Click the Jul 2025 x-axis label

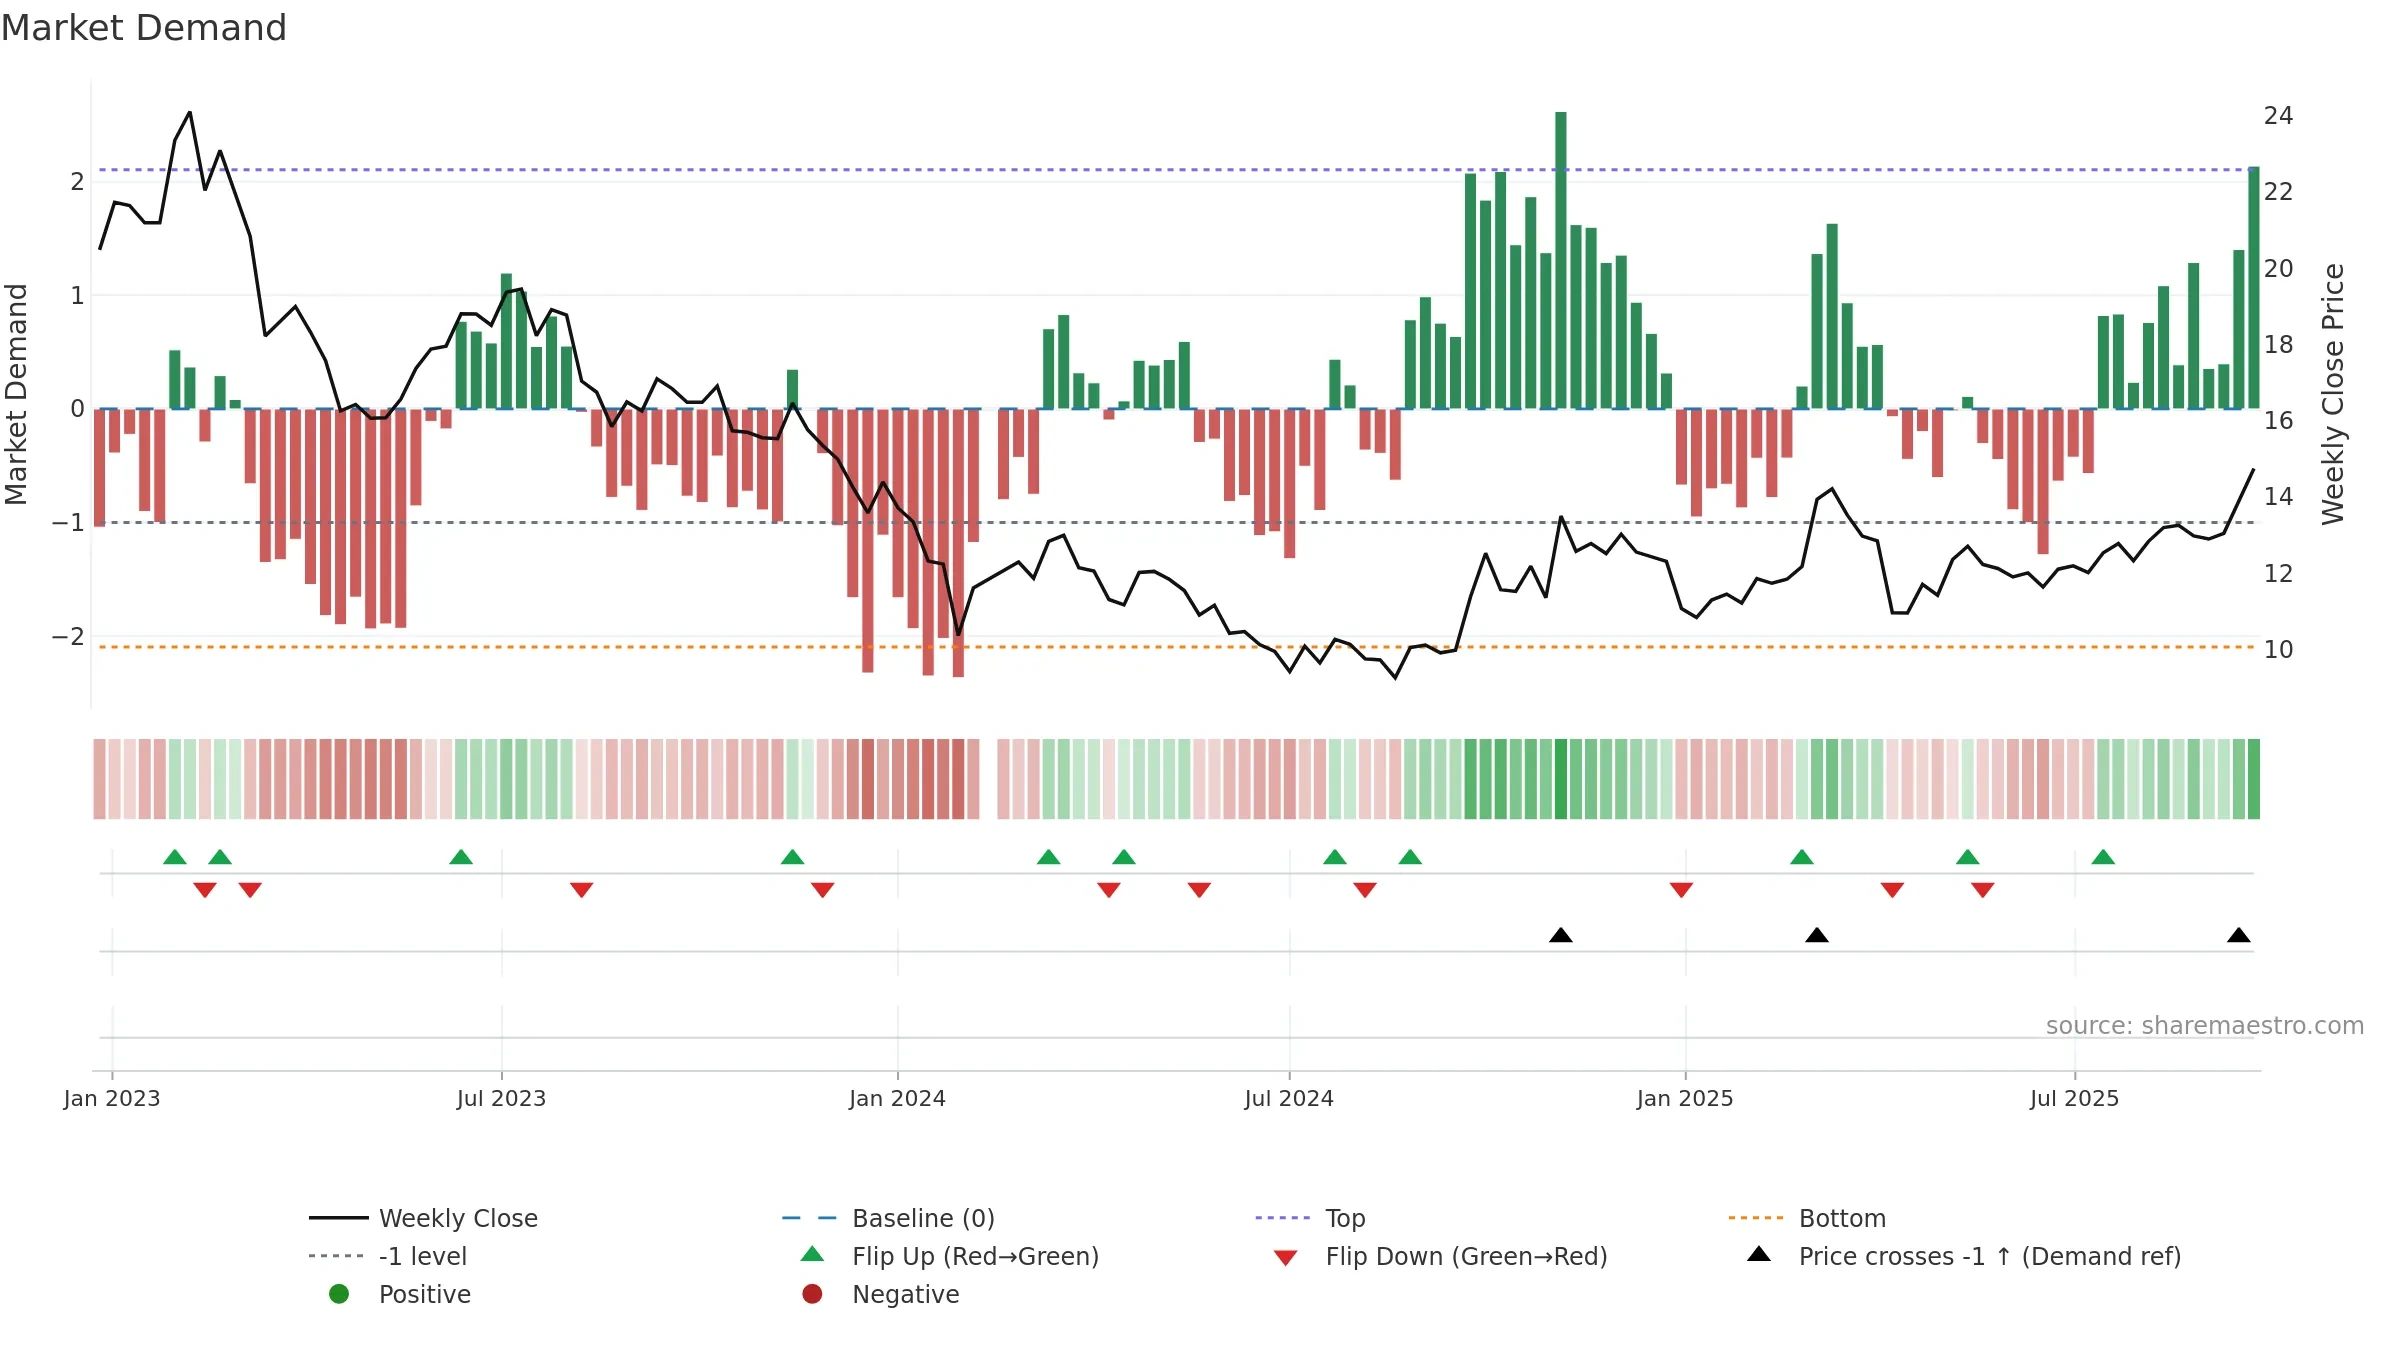[2075, 1098]
